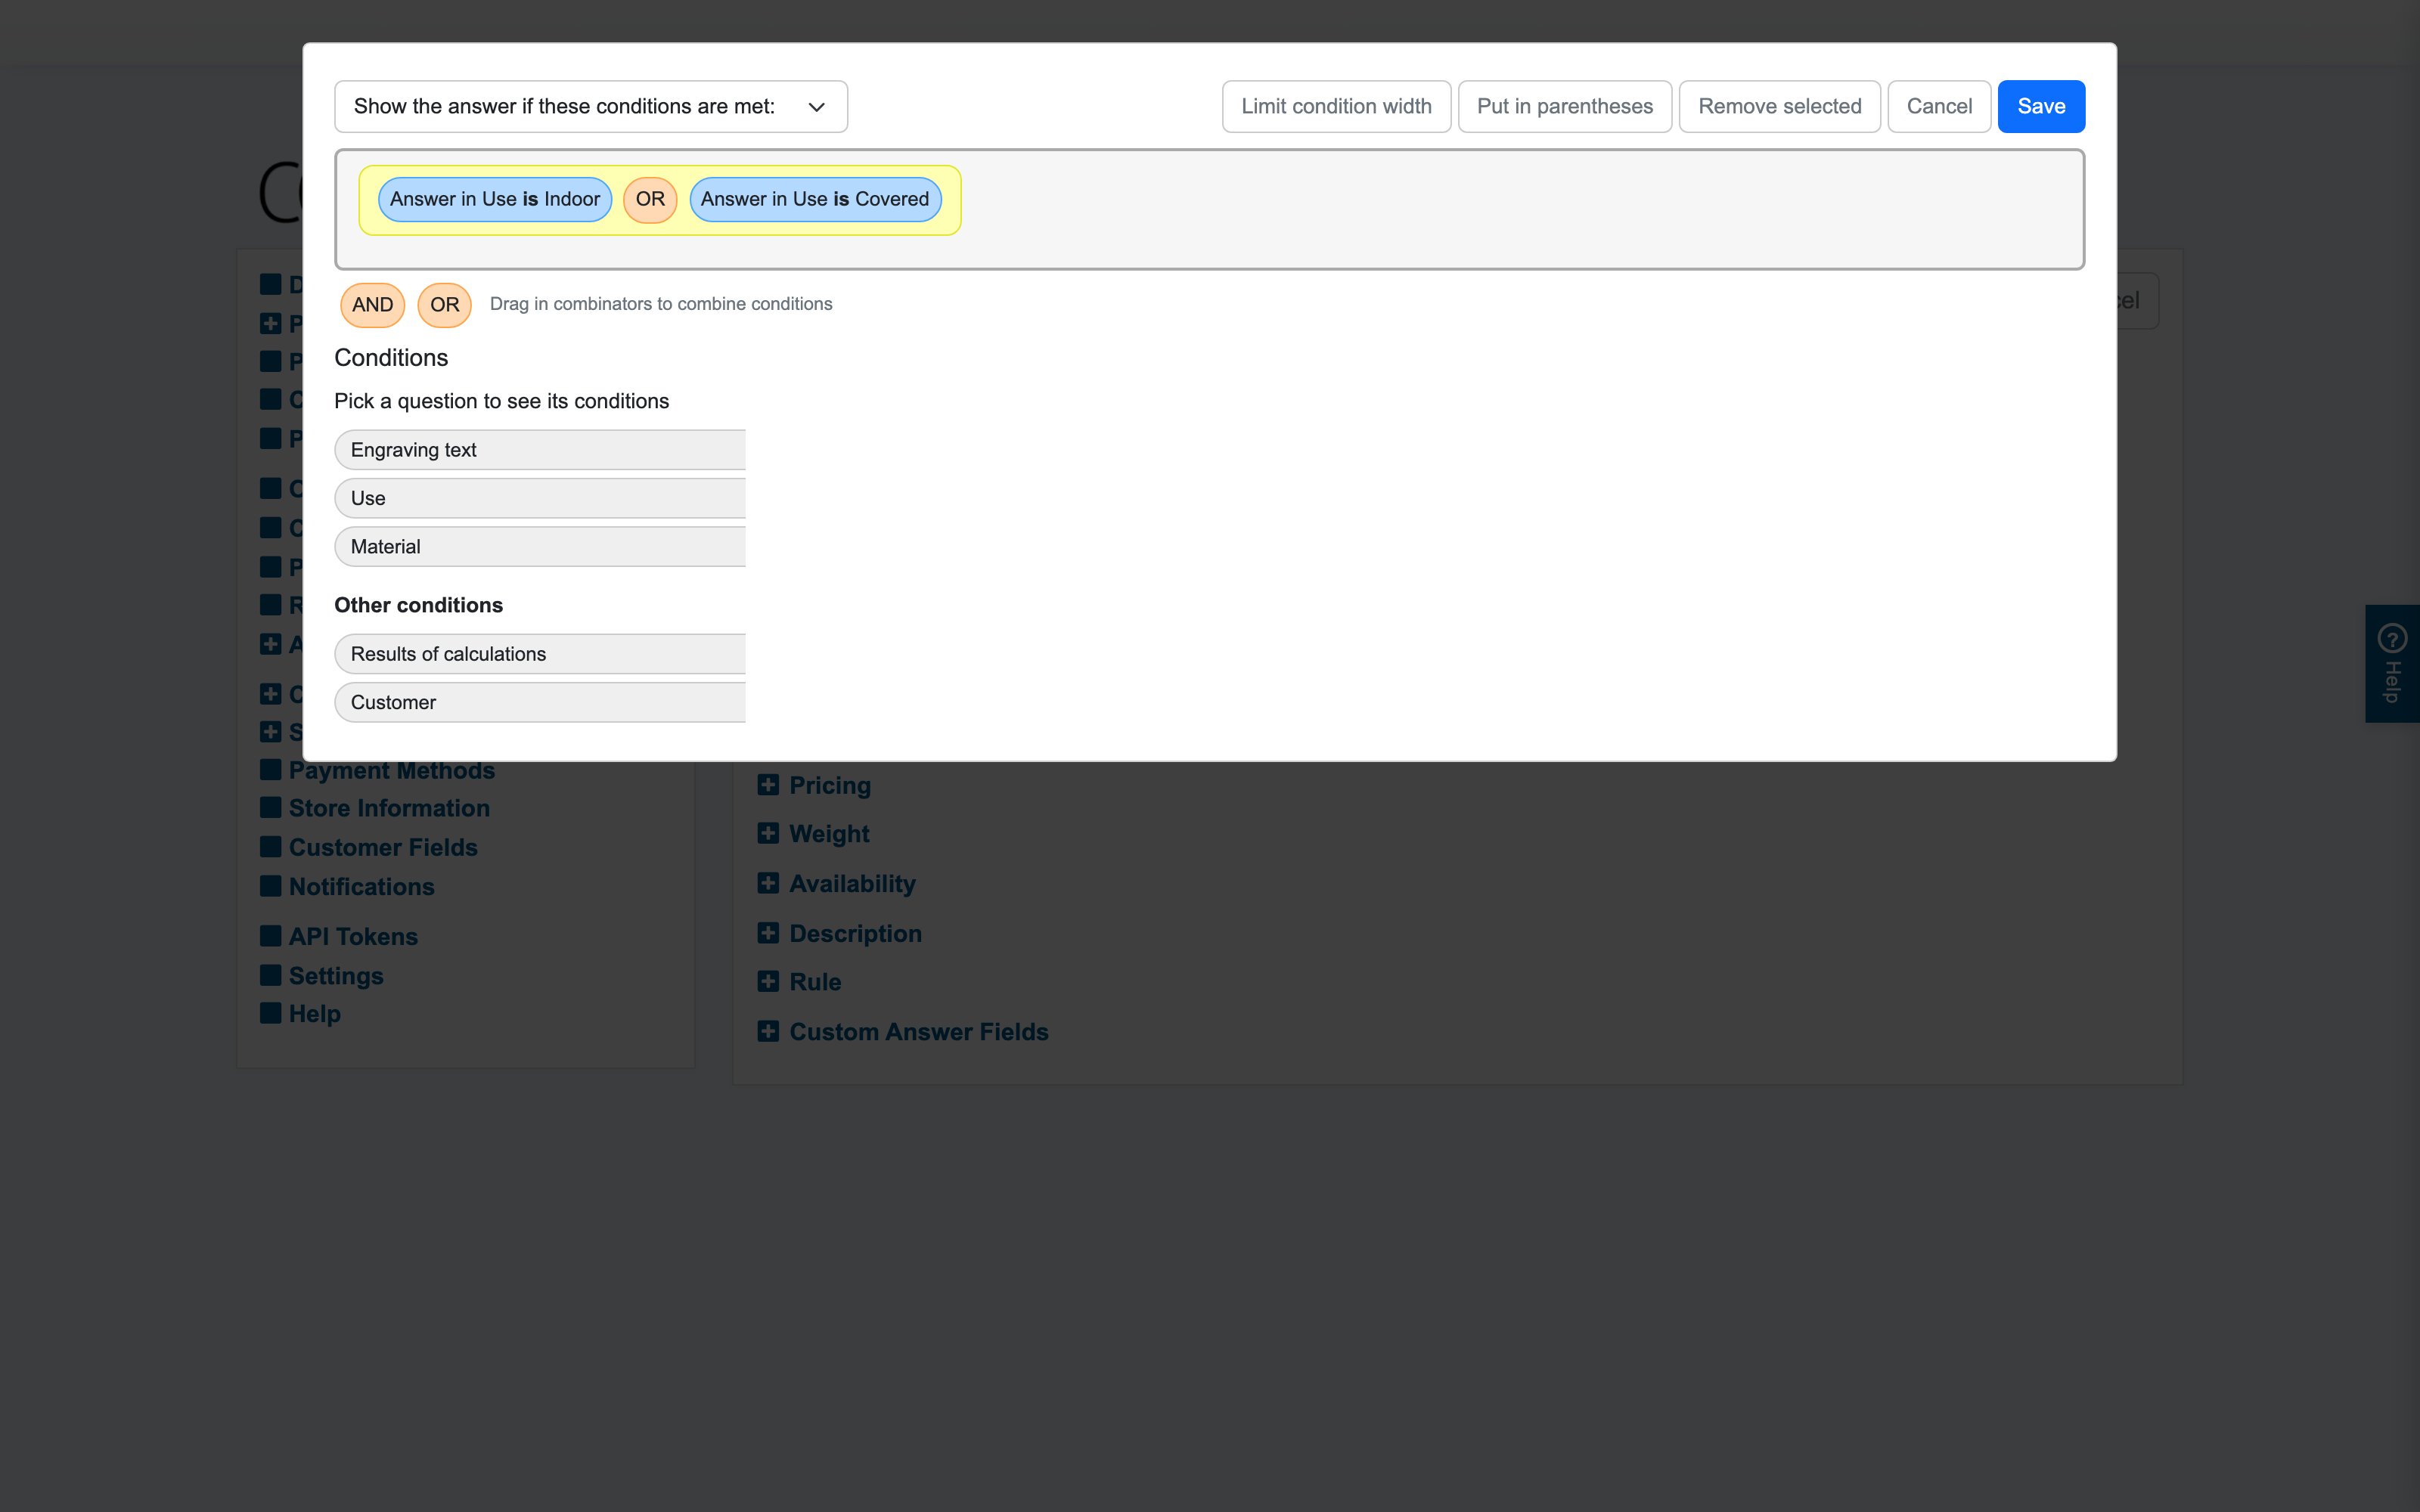Click the square icon beside API Tokens
2420x1512 pixels.
270,935
